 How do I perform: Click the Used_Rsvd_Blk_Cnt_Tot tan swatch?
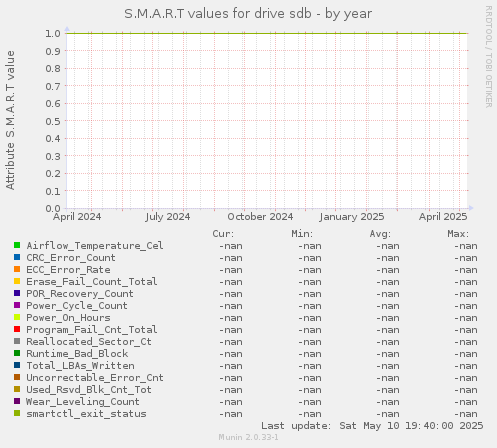[x=17, y=389]
